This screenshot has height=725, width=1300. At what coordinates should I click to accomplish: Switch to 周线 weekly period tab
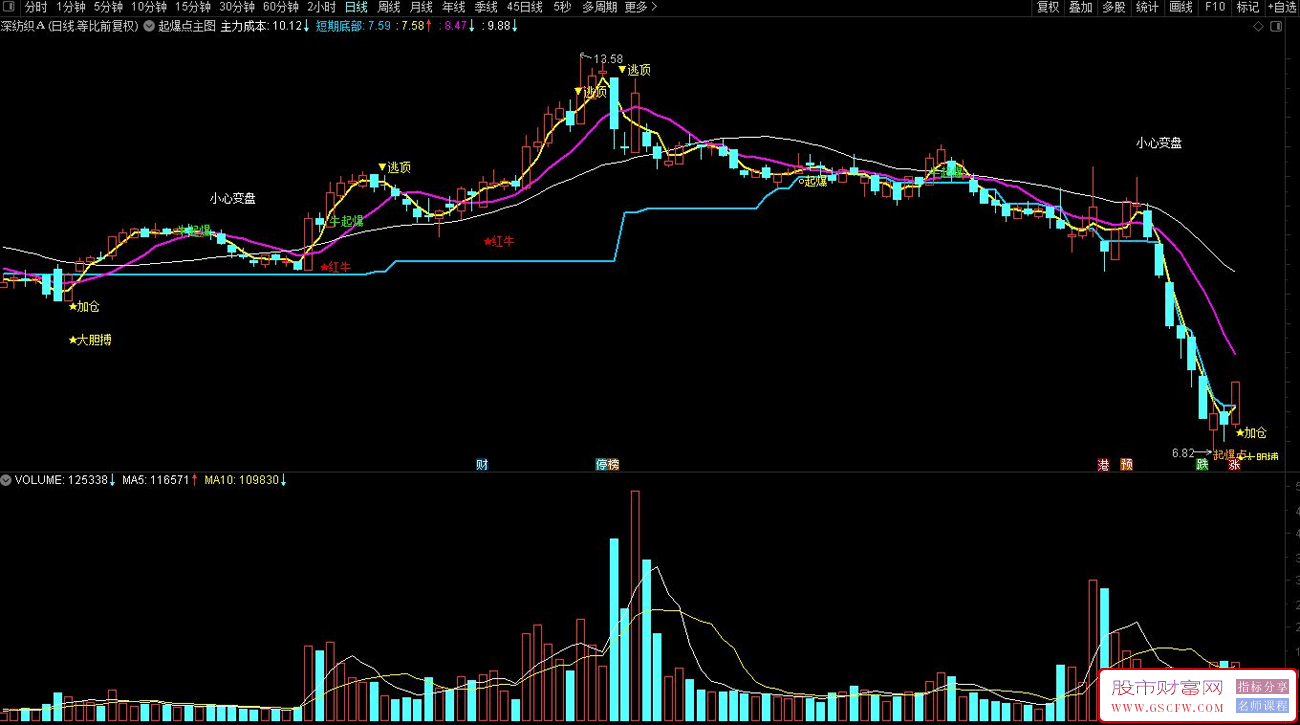(x=389, y=7)
